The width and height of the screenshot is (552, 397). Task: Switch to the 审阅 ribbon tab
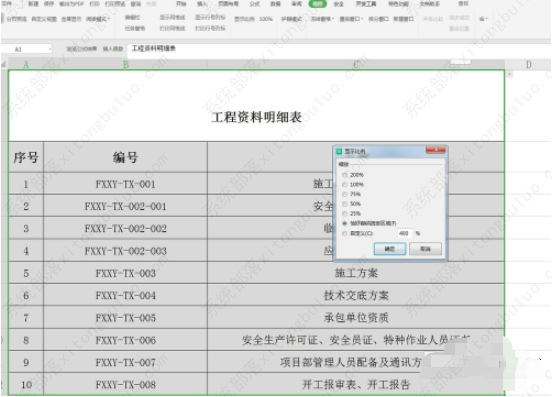(x=296, y=4)
